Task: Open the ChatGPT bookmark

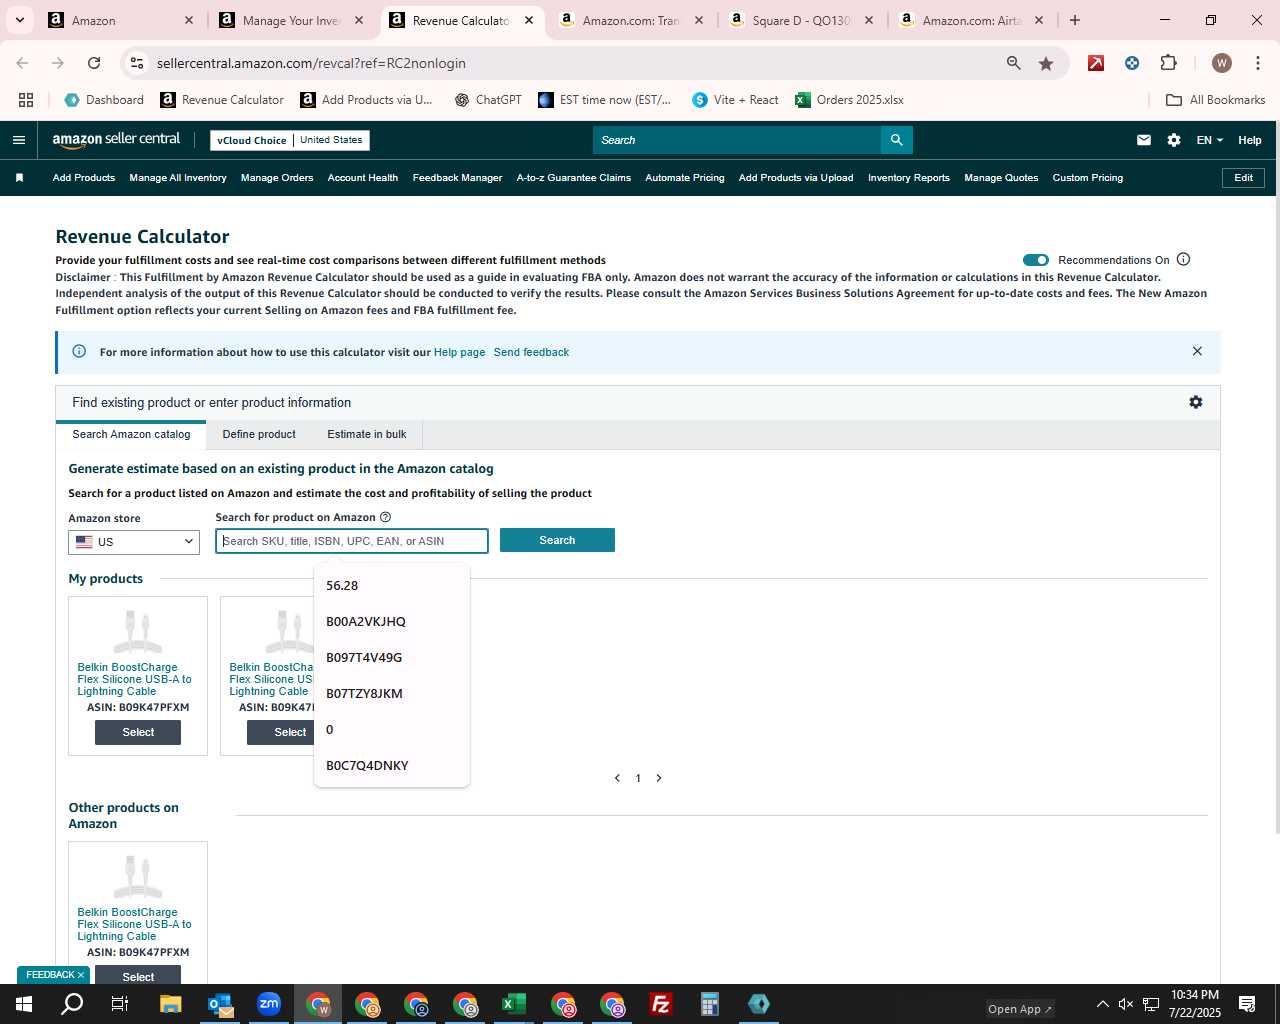Action: click(488, 100)
